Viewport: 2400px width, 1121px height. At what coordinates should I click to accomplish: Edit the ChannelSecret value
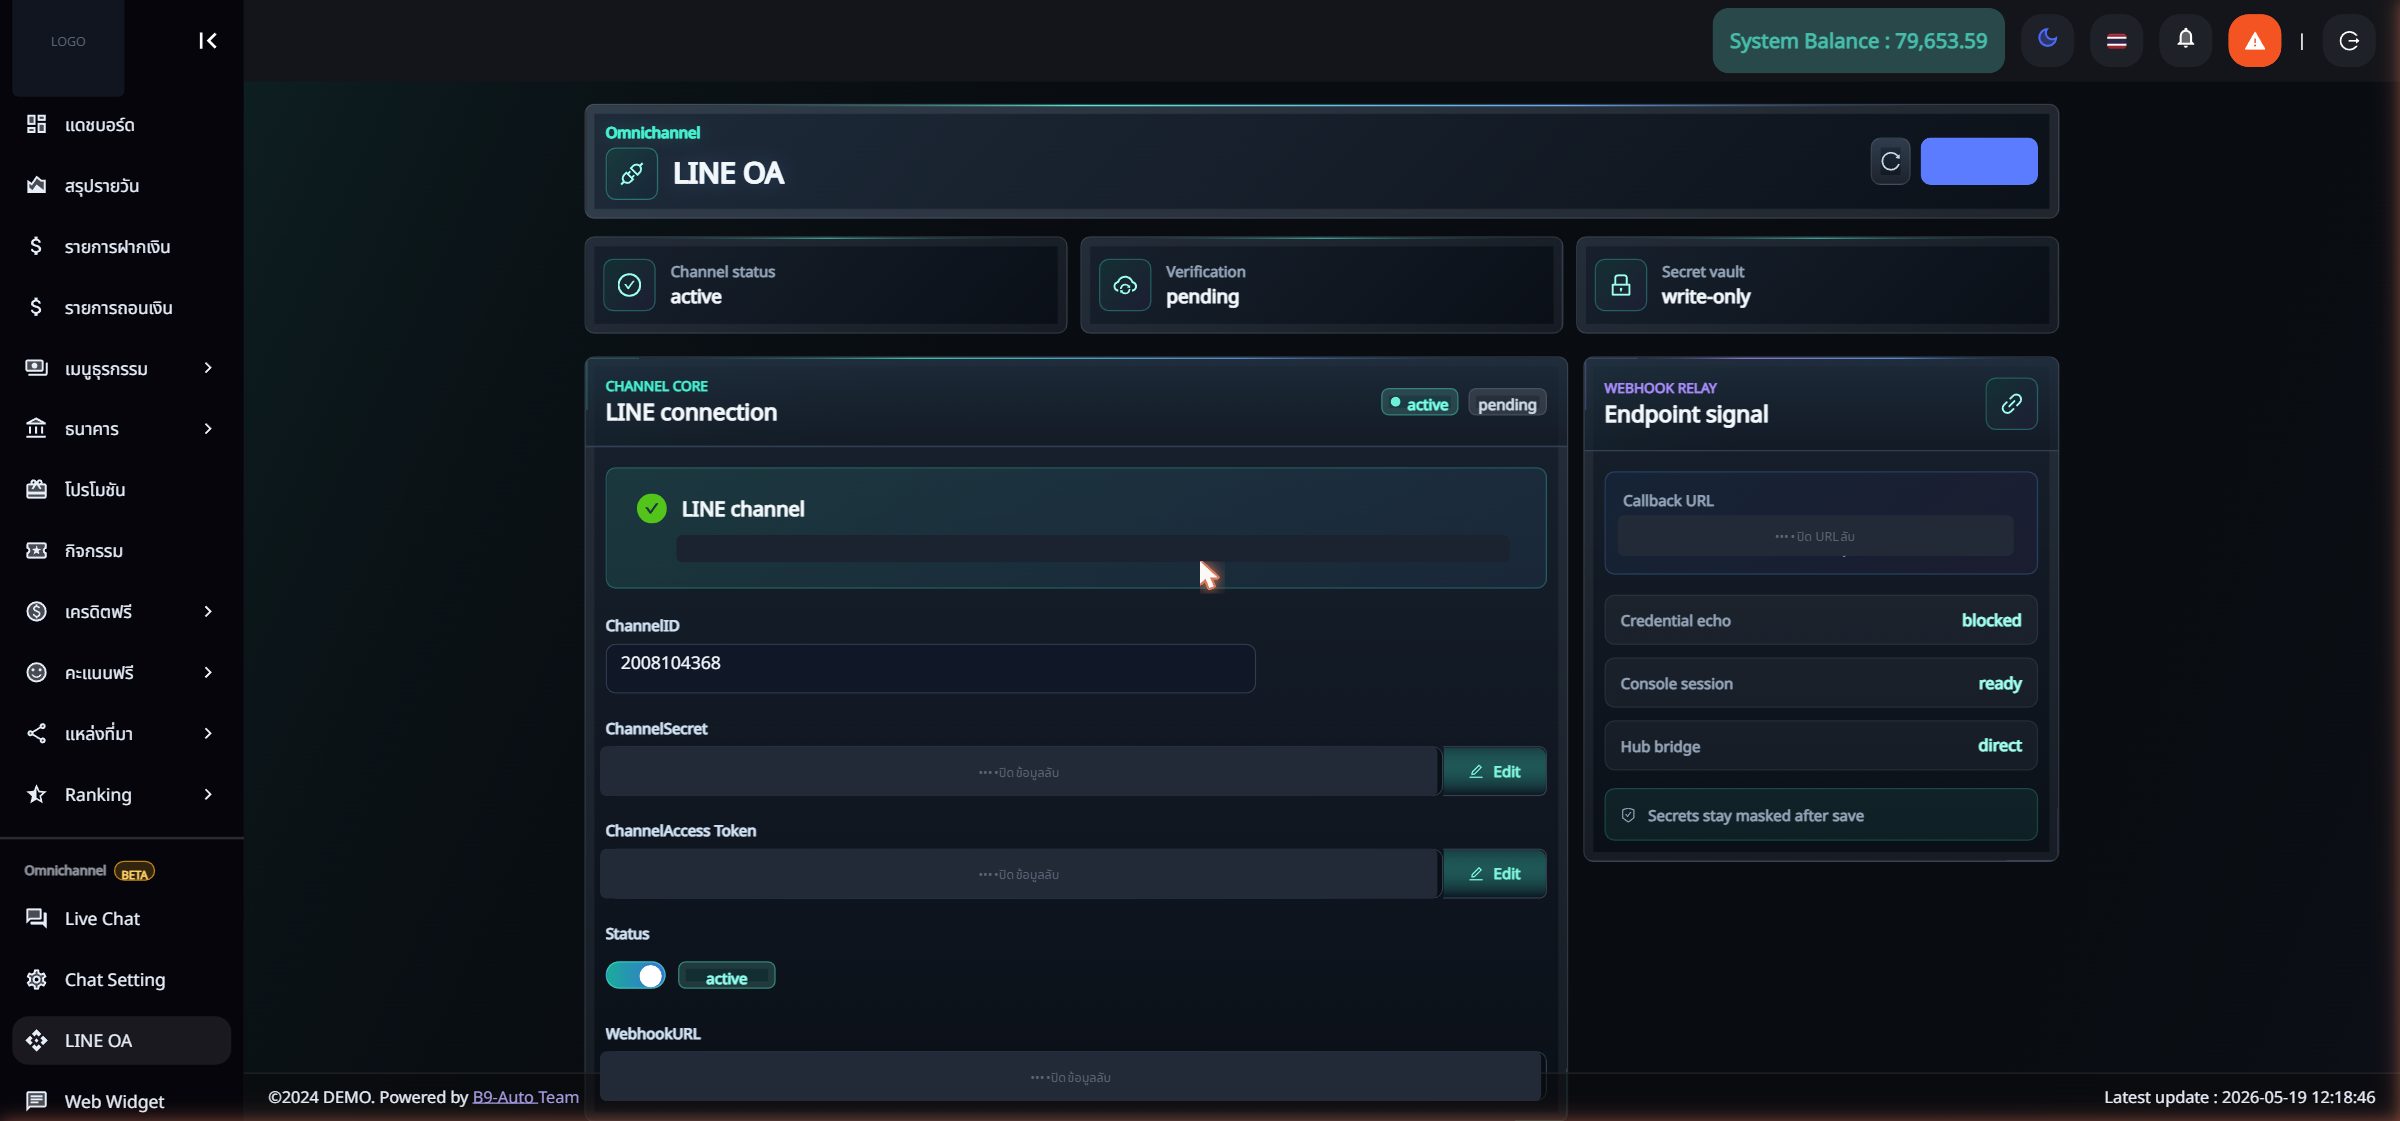tap(1494, 771)
